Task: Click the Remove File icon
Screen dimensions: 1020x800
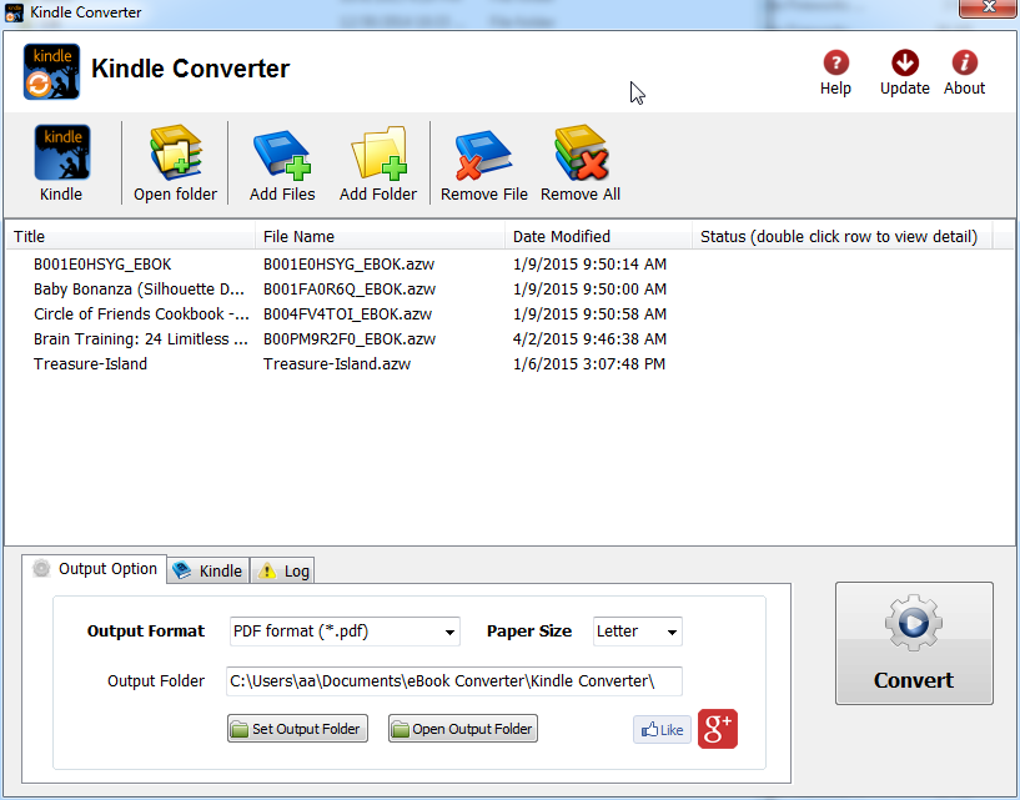Action: (x=483, y=154)
